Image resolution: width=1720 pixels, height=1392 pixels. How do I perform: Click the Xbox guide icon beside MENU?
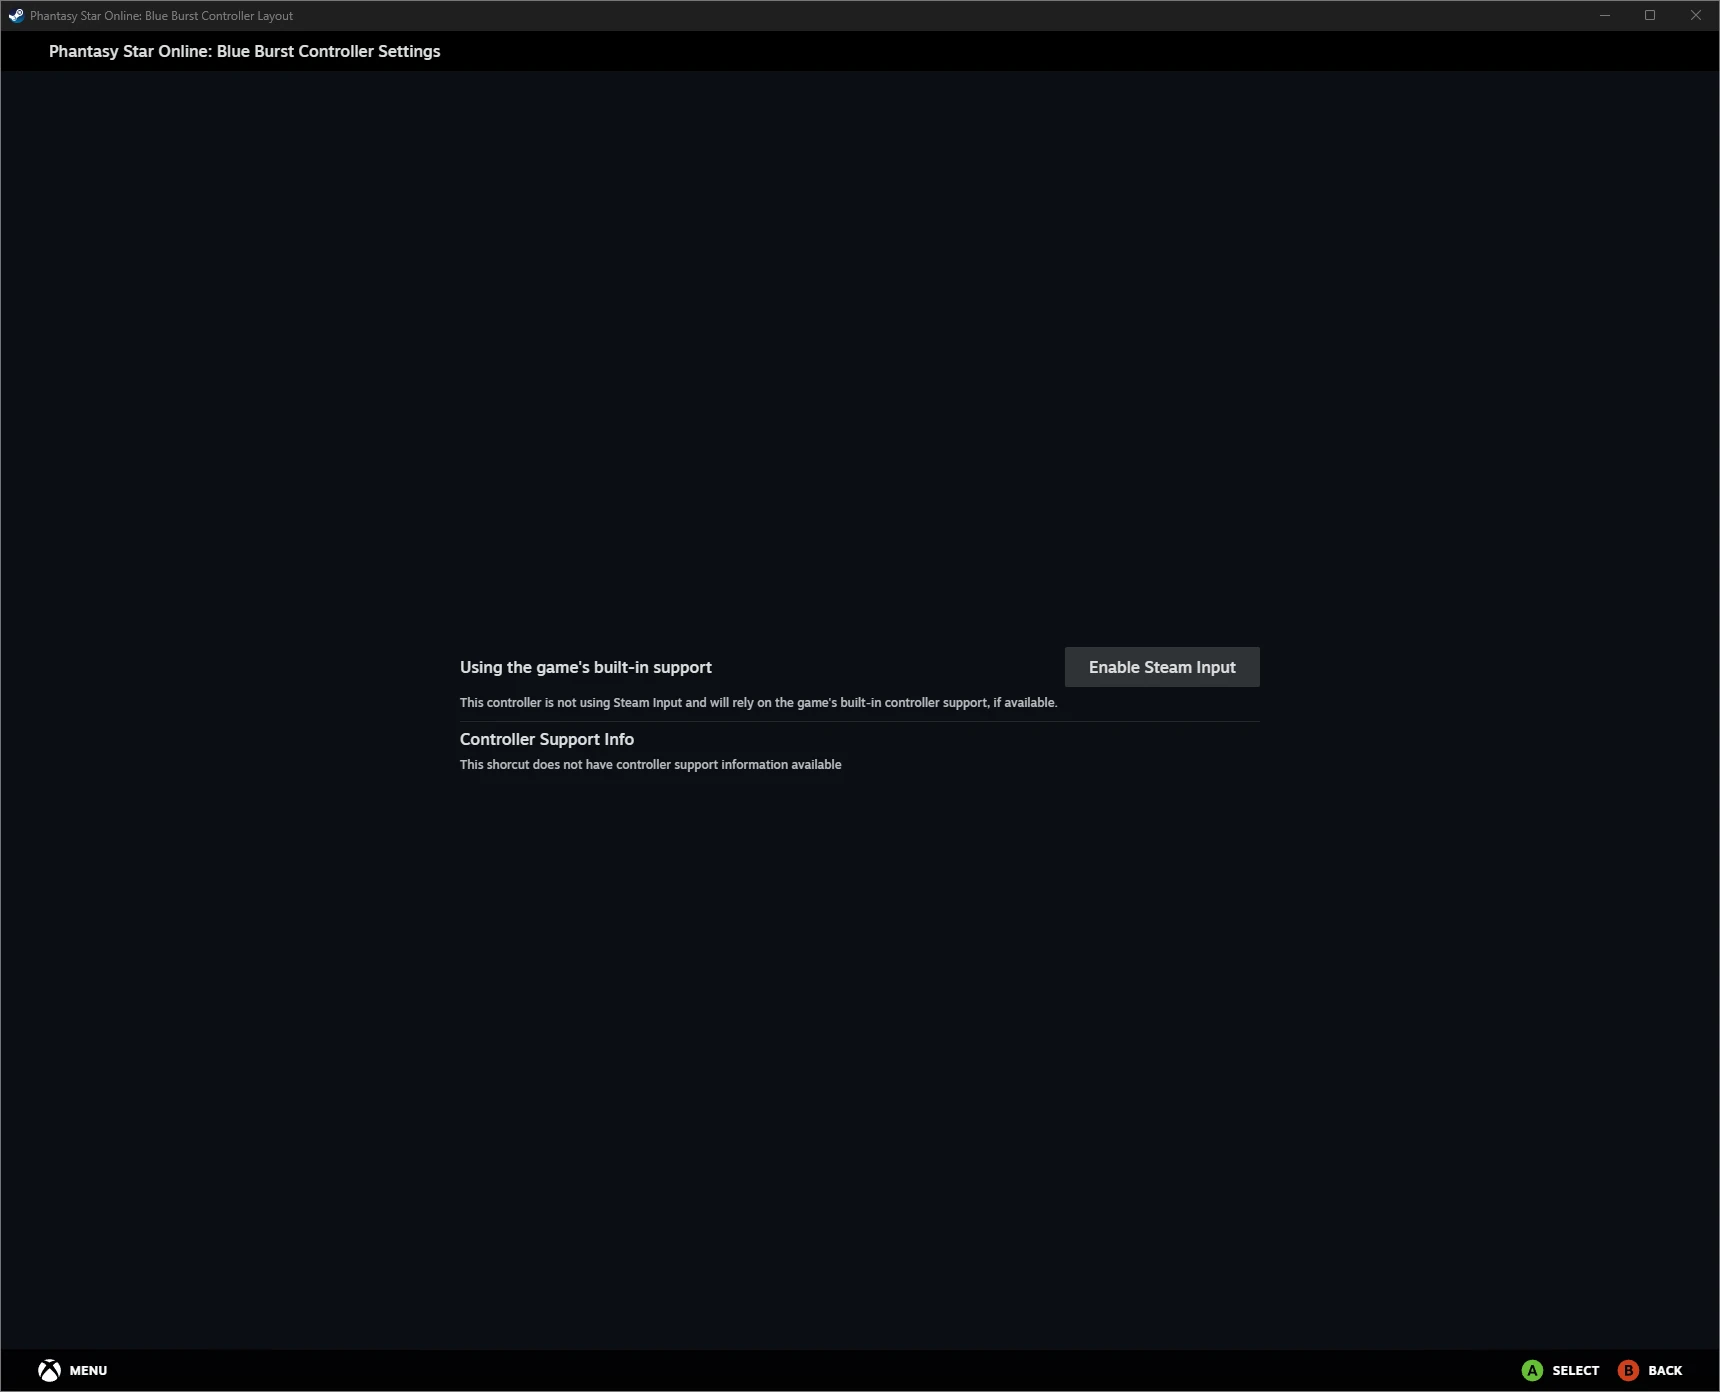click(x=48, y=1370)
